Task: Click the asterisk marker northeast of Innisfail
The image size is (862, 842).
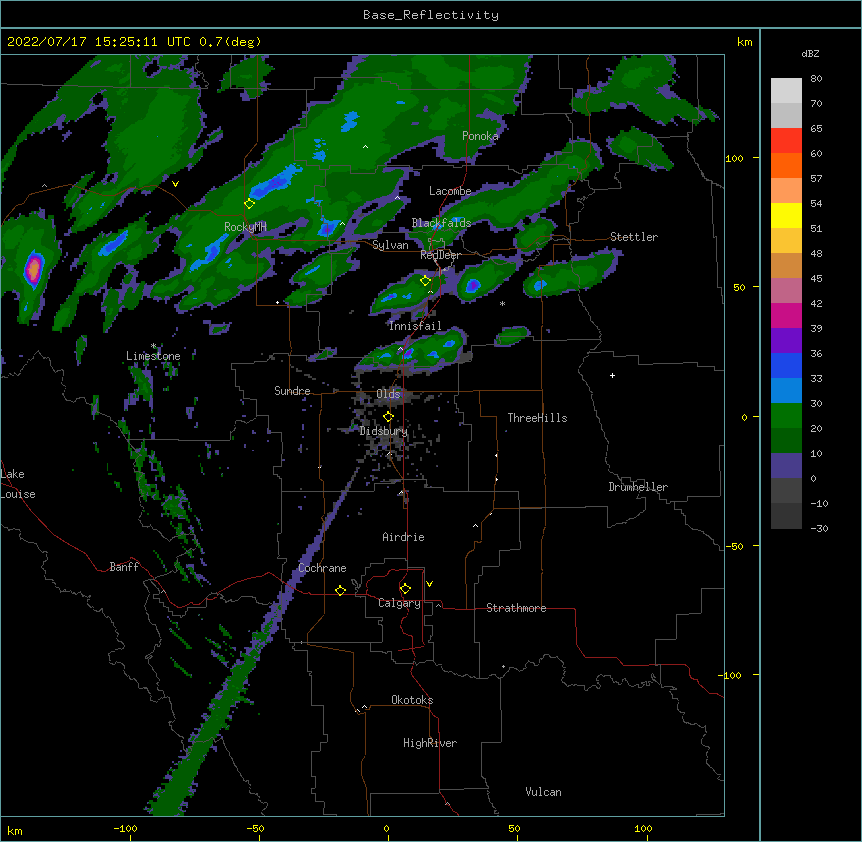Action: pyautogui.click(x=502, y=303)
